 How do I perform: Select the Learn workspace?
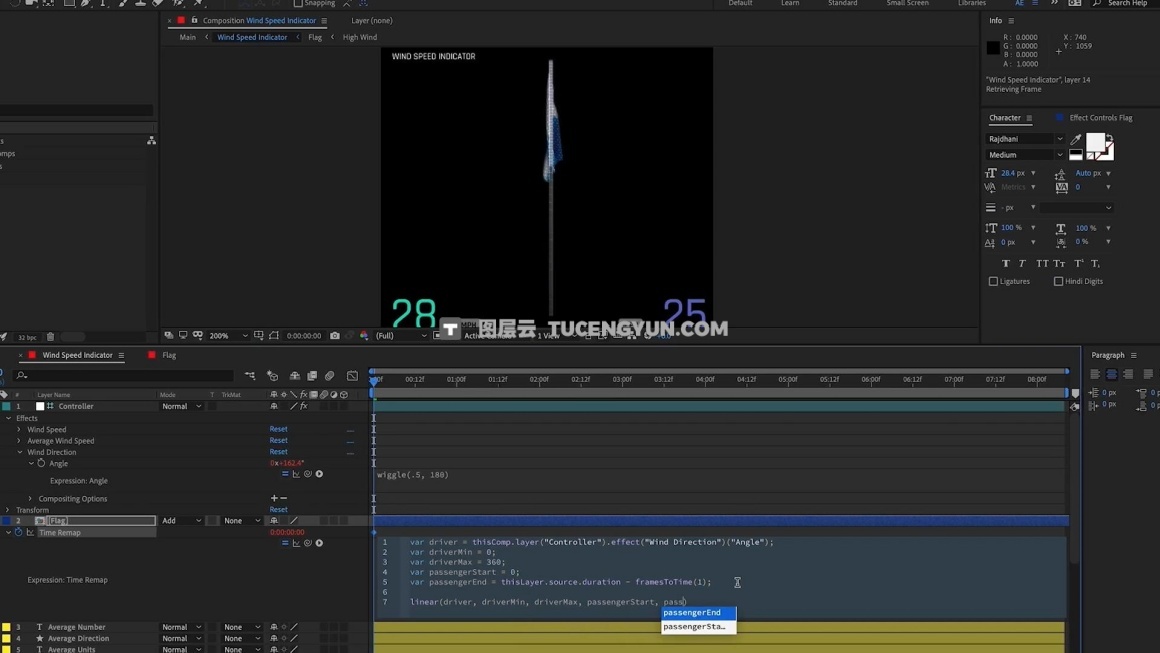tap(790, 3)
